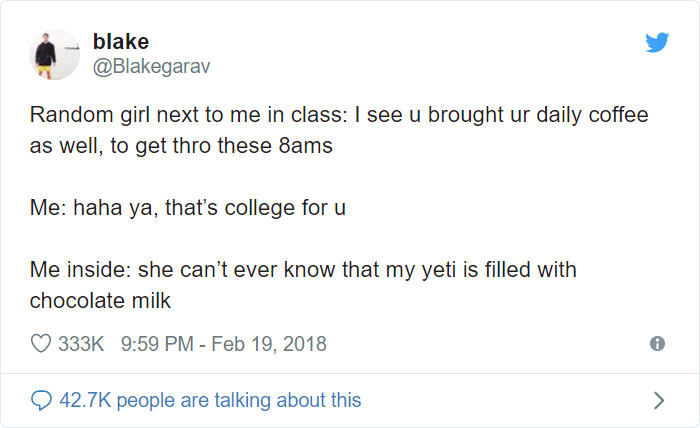Image resolution: width=700 pixels, height=428 pixels.
Task: Click the reply speech bubble icon
Action: point(42,400)
